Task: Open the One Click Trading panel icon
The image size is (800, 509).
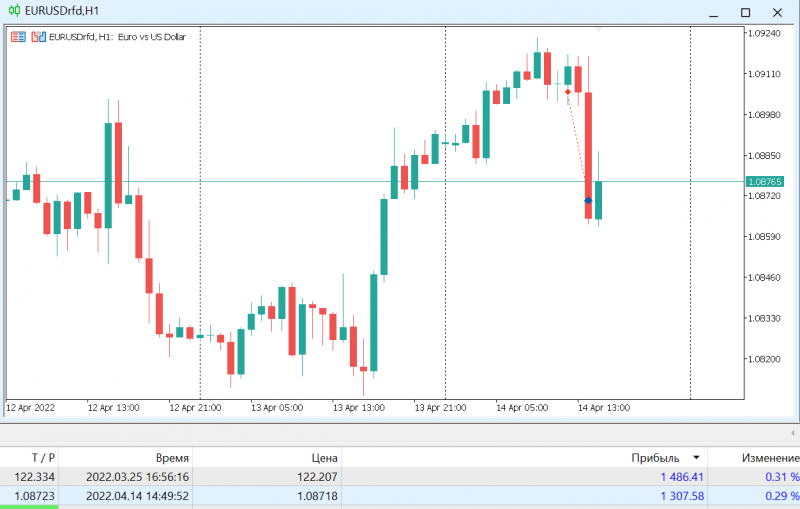Action: coord(39,37)
